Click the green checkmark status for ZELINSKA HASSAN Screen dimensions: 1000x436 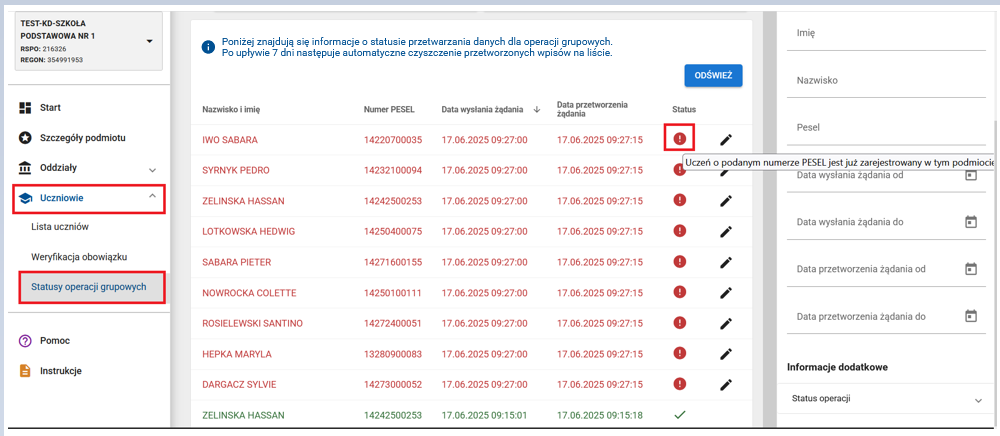click(x=680, y=414)
